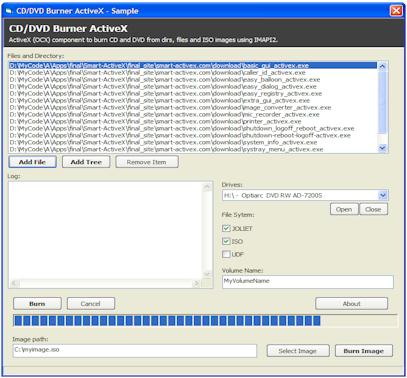Select the easy_balloon_activex.exe file row
407x378 pixels.
click(193, 79)
